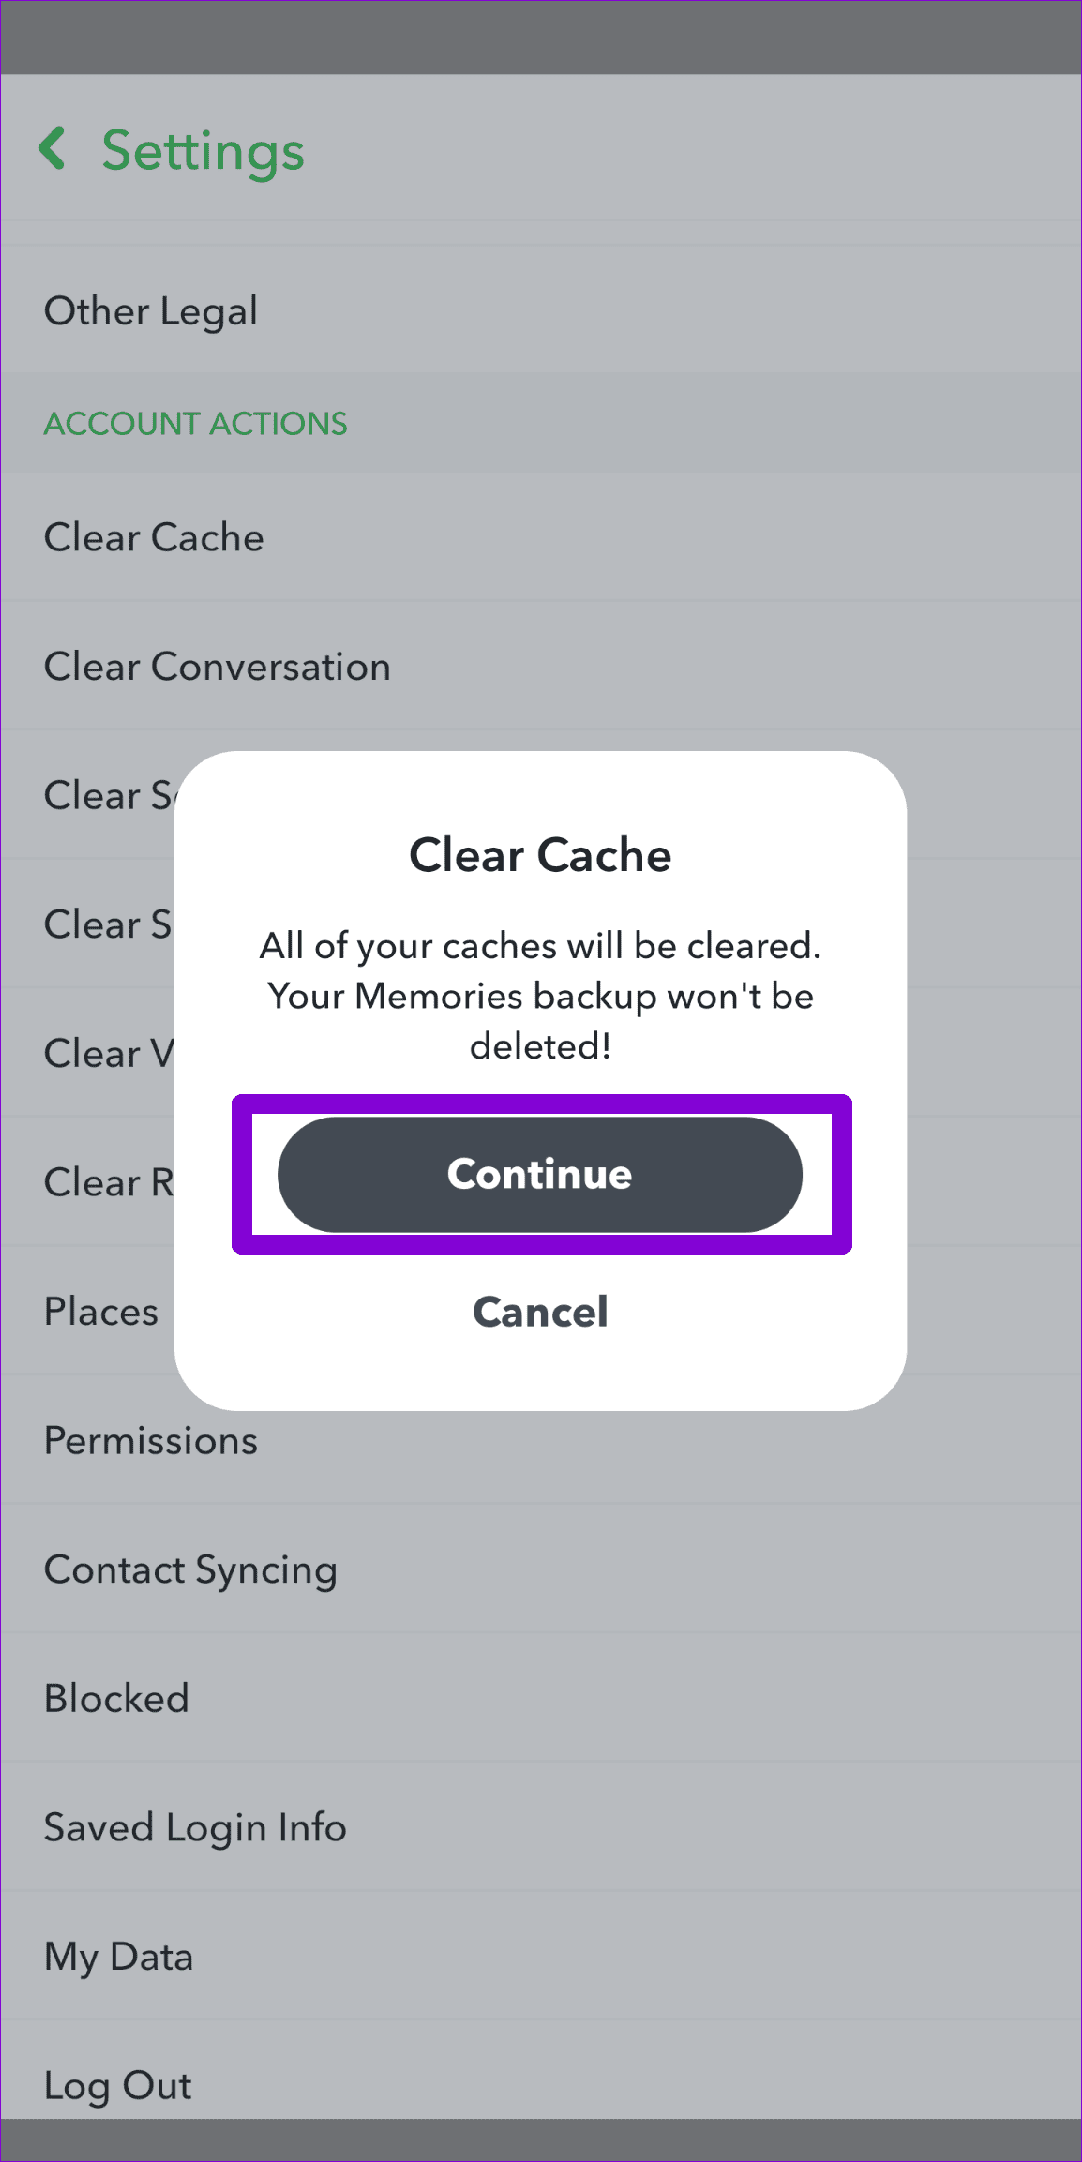1082x2162 pixels.
Task: View your Blocked users list
Action: click(116, 1698)
